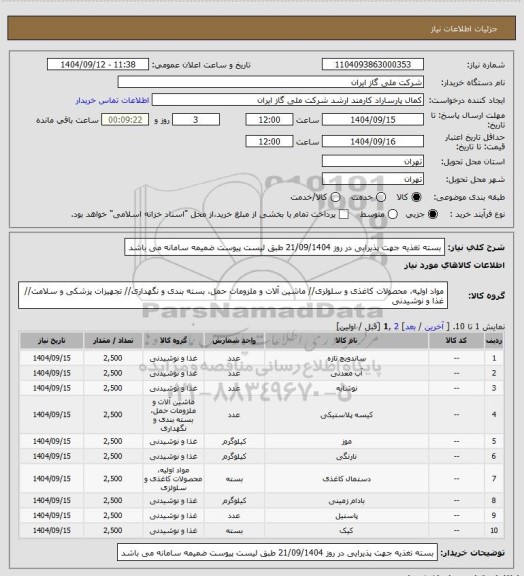Click price validity date 1404/09/16 field

pyautogui.click(x=373, y=141)
